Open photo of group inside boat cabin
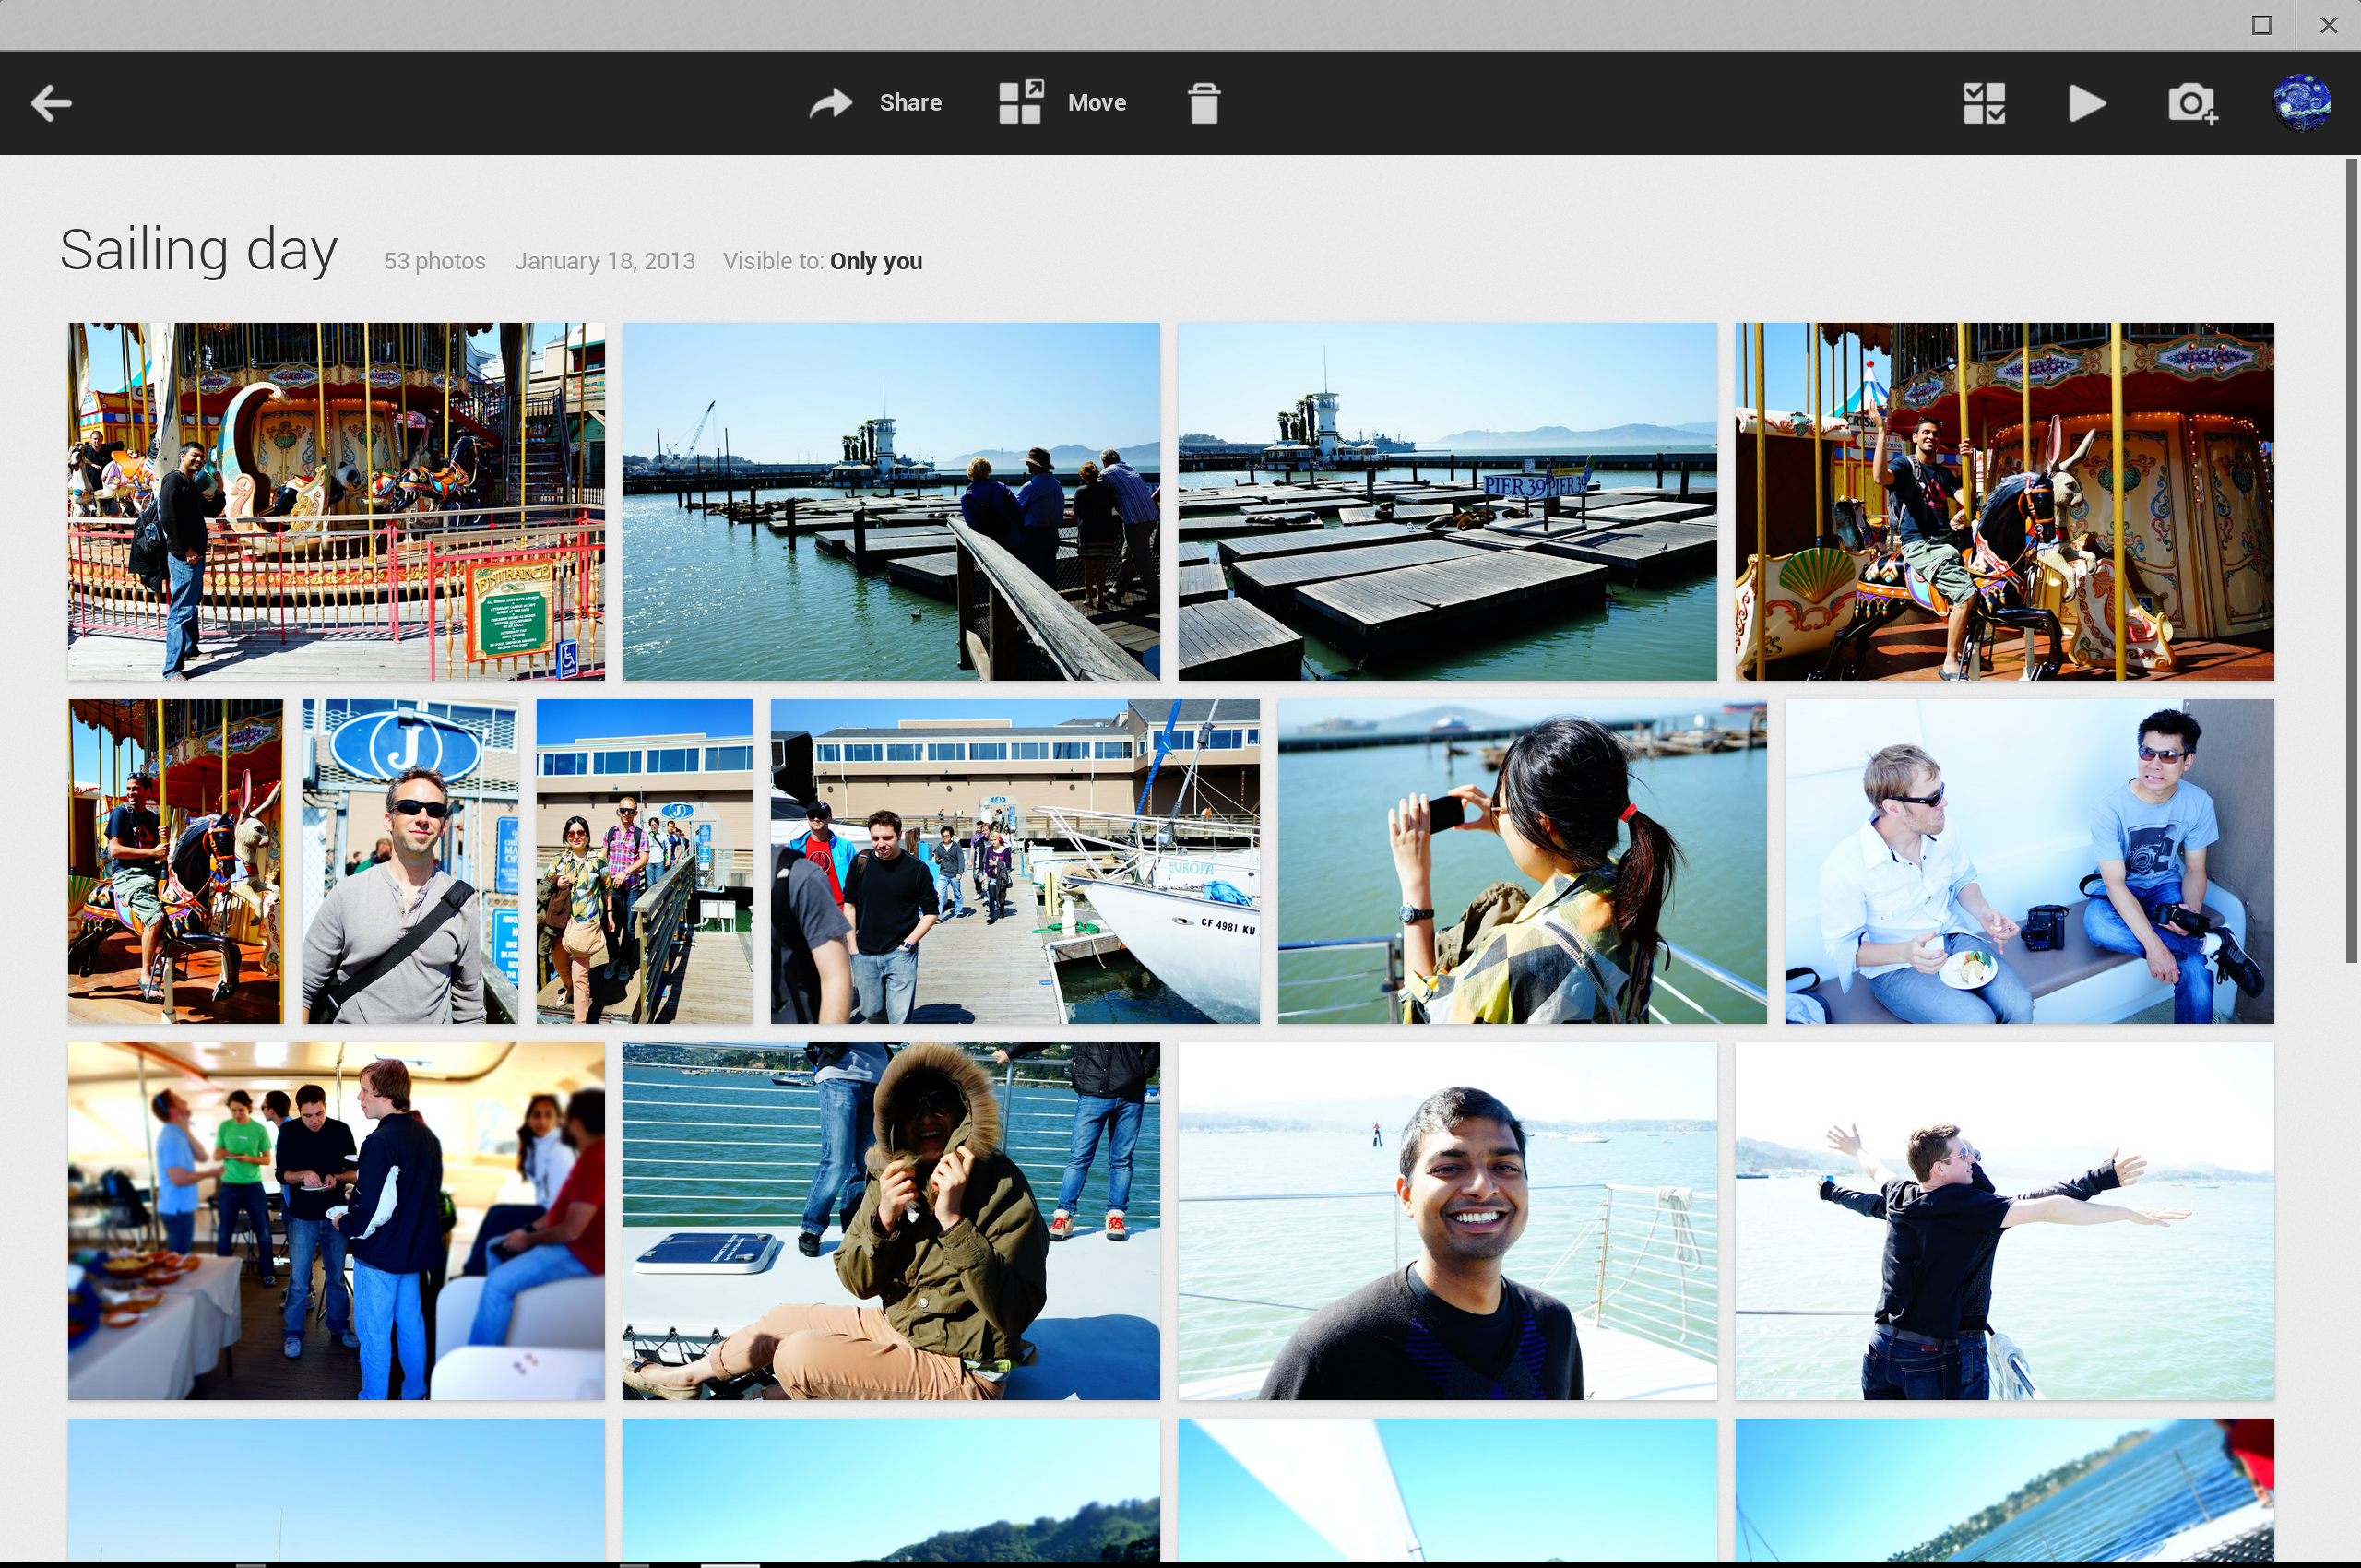Viewport: 2361px width, 1568px height. coord(336,1221)
